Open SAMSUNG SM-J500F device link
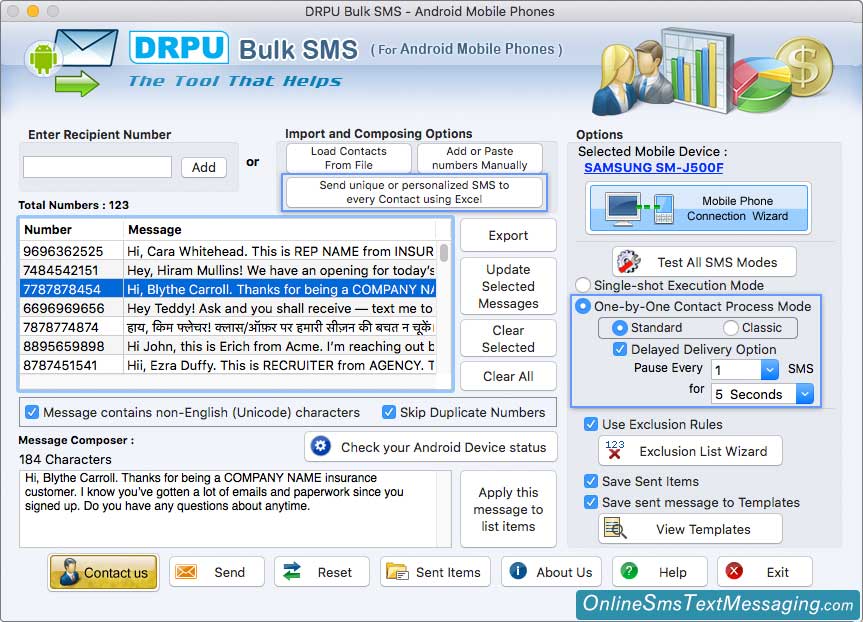Screen dimensions: 863x622 pyautogui.click(x=653, y=167)
